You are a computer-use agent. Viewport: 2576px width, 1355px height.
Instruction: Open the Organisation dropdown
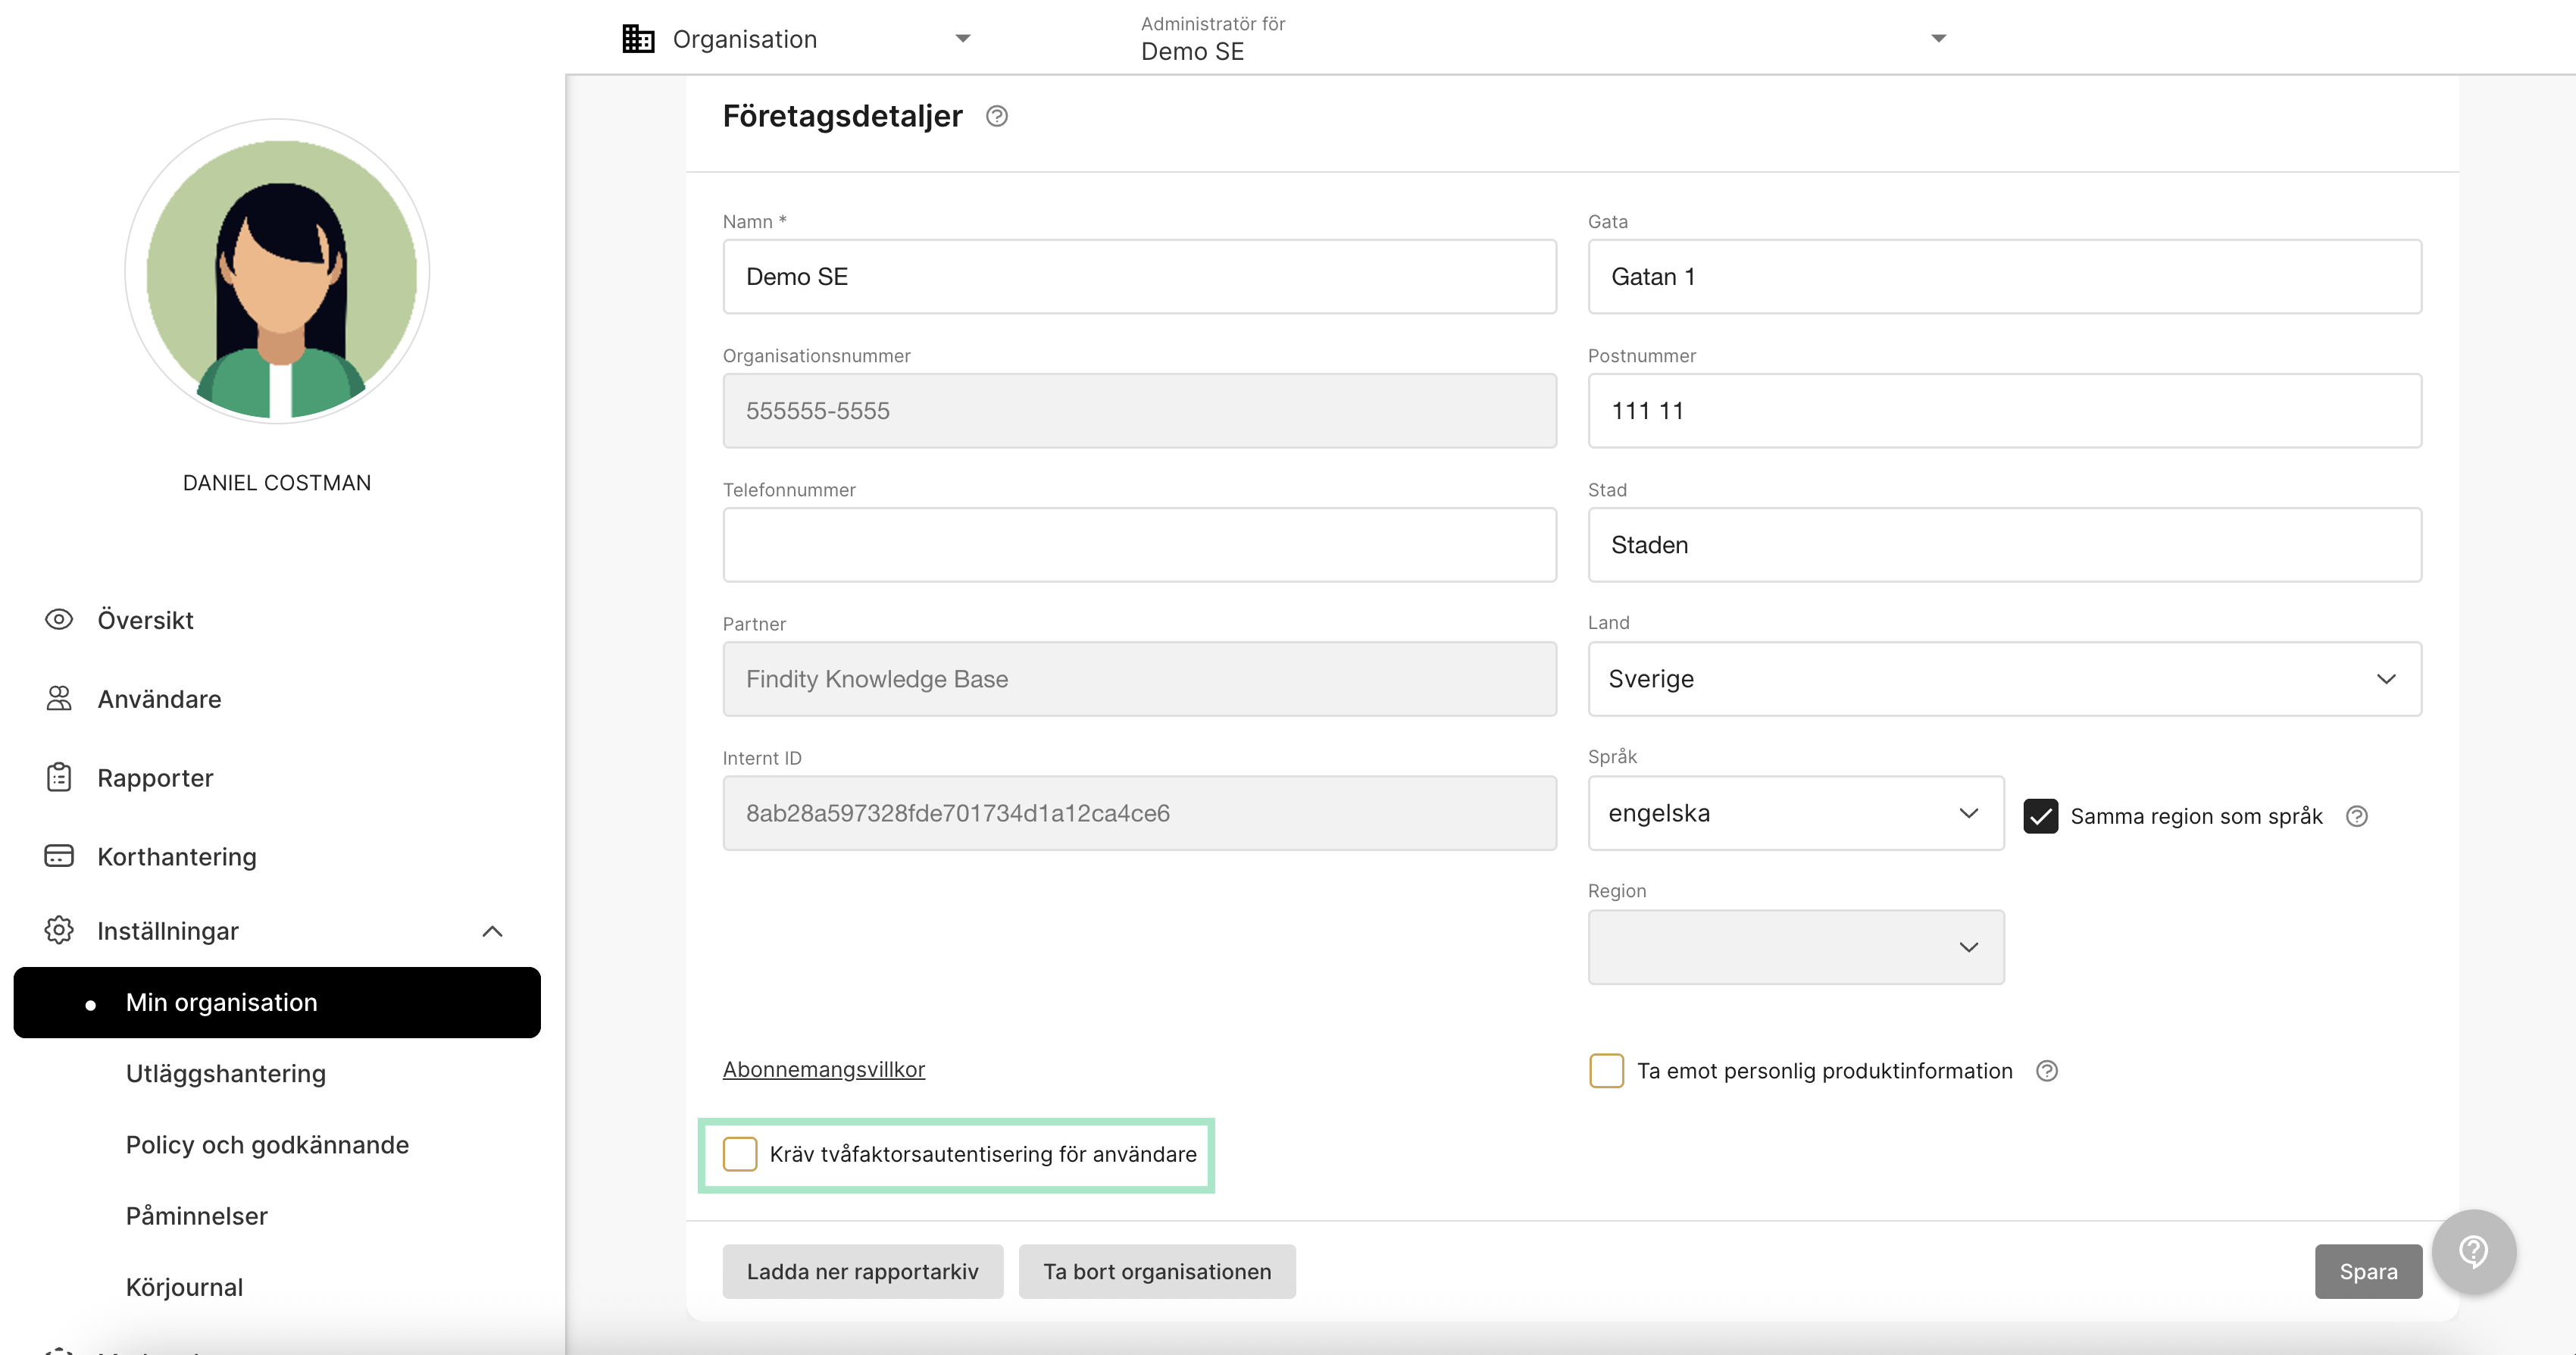[796, 39]
